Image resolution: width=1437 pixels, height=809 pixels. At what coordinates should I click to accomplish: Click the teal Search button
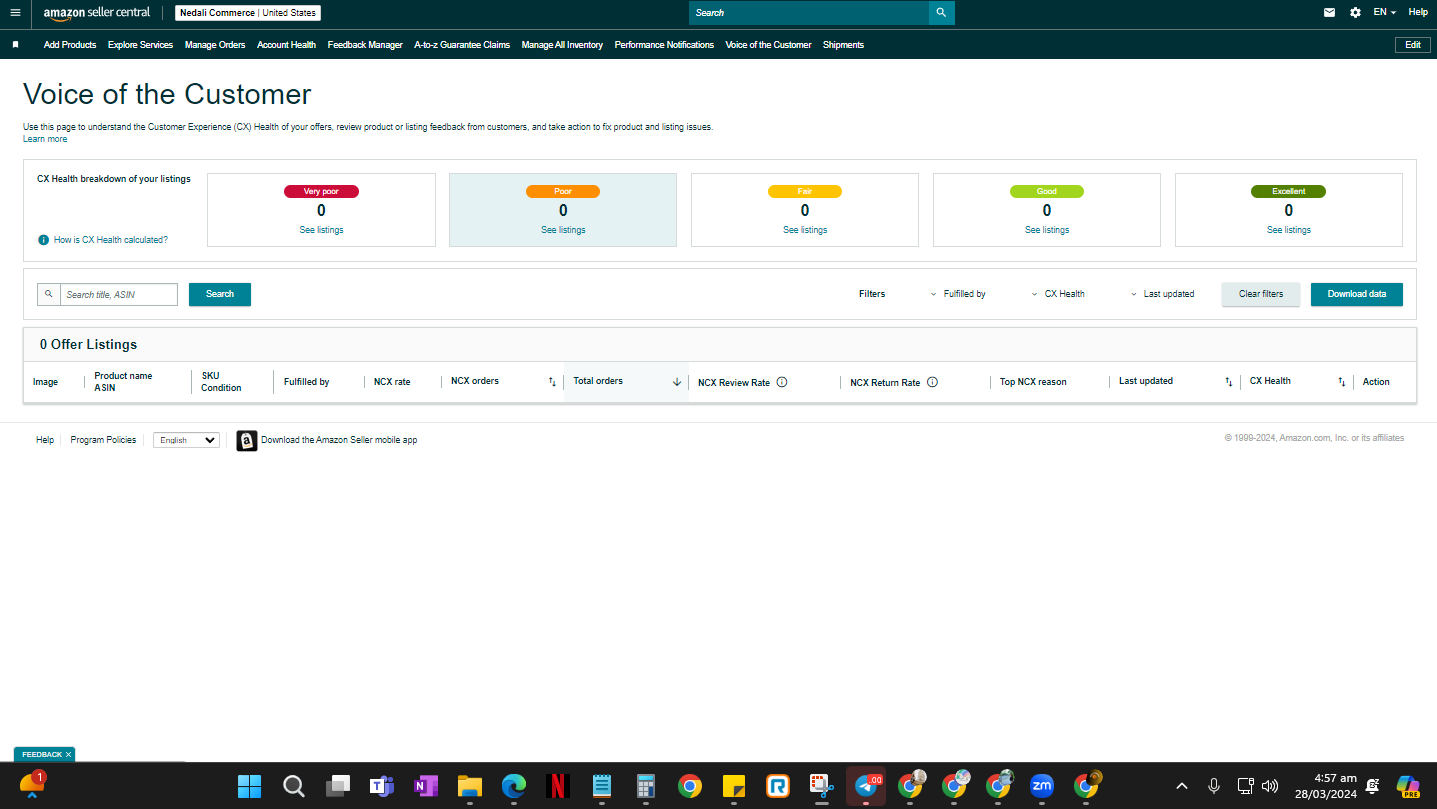(x=220, y=294)
